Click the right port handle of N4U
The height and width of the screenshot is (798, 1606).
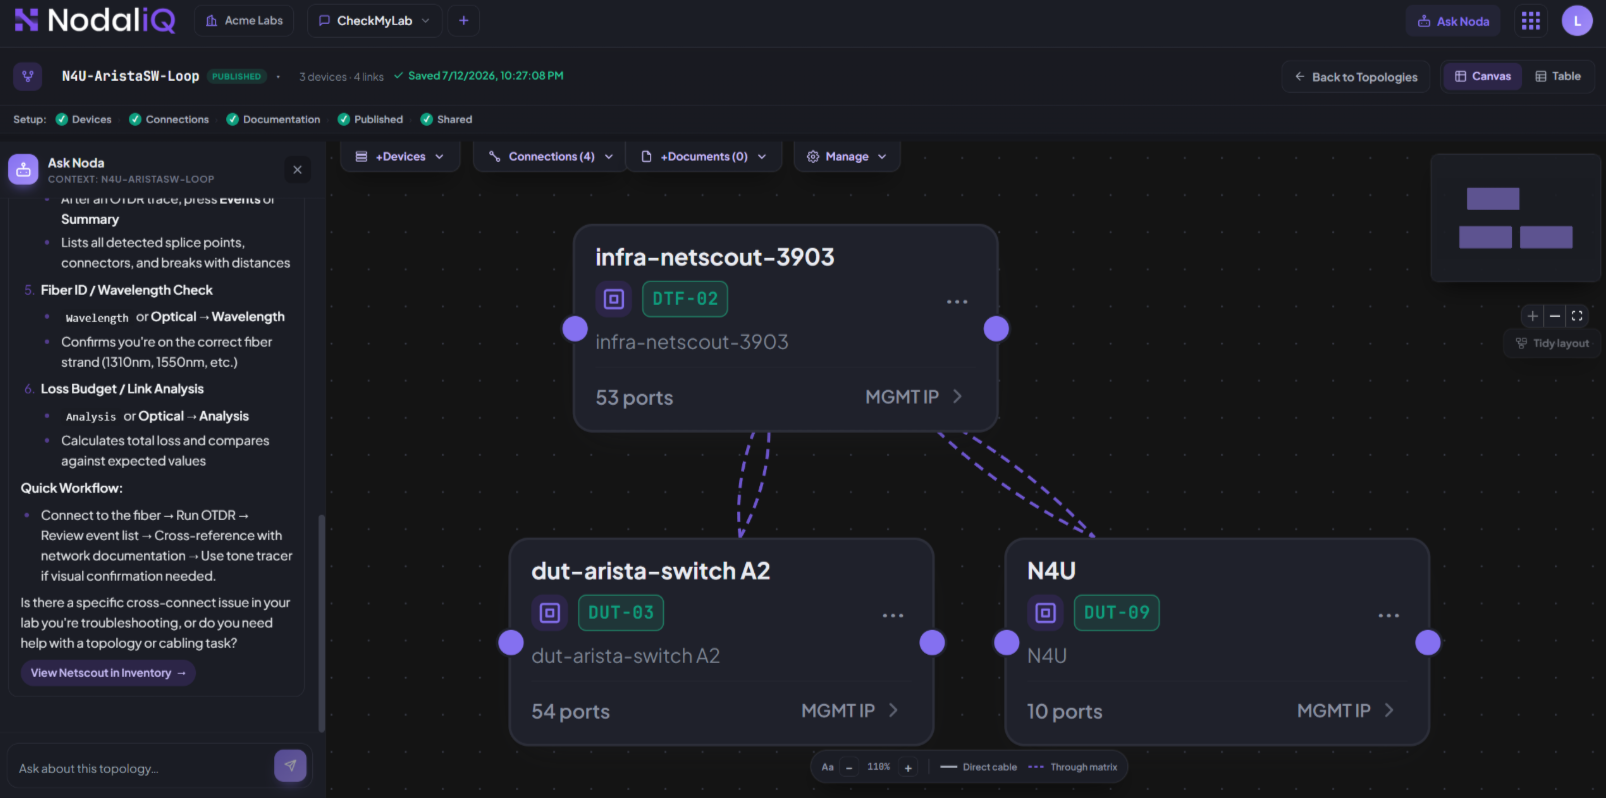point(1428,643)
